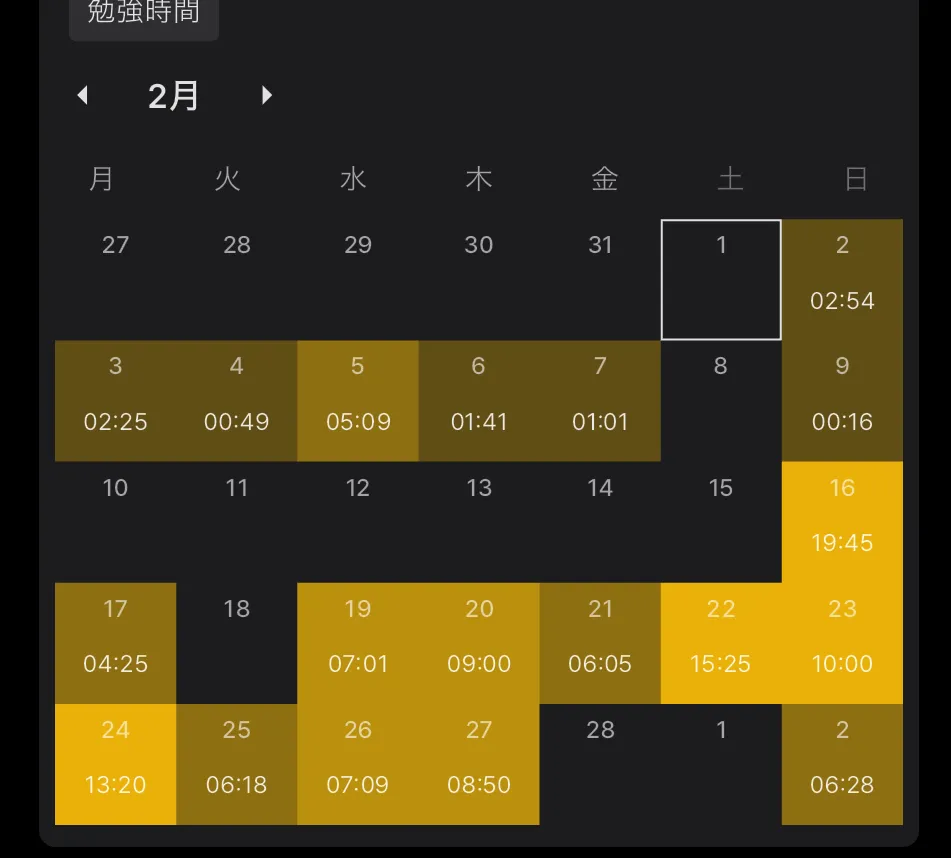Open February 5 with 05:09 study time

click(x=358, y=401)
